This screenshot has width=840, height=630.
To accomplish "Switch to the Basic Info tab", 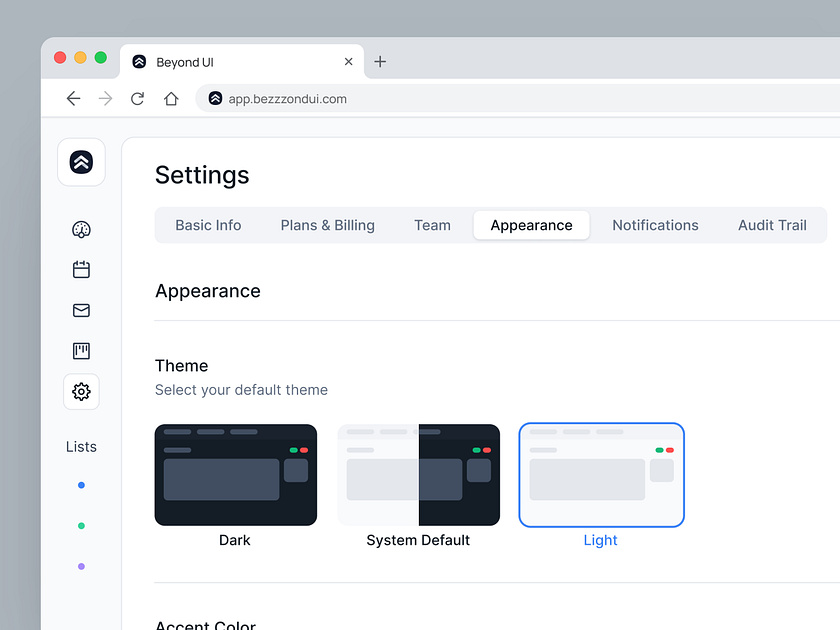I will tap(208, 225).
